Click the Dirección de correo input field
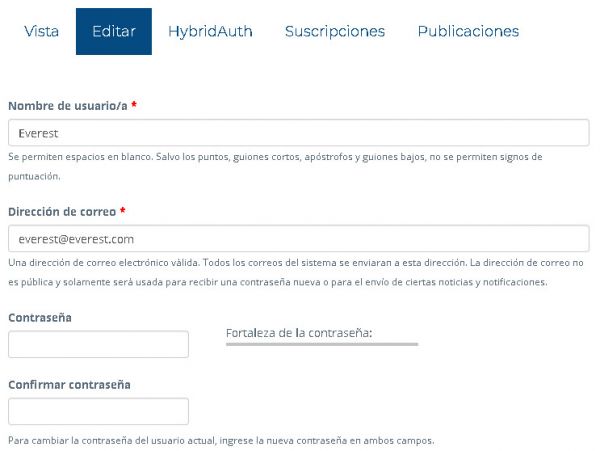The image size is (600, 451). 298,239
